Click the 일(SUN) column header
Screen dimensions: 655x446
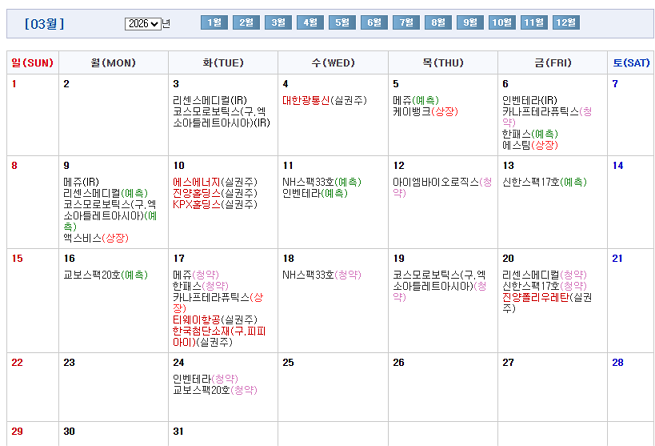pos(33,63)
